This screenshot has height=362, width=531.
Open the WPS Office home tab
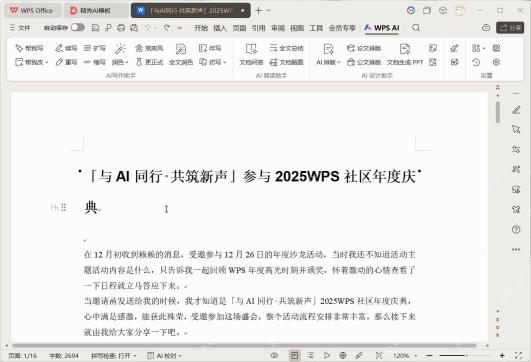33,10
